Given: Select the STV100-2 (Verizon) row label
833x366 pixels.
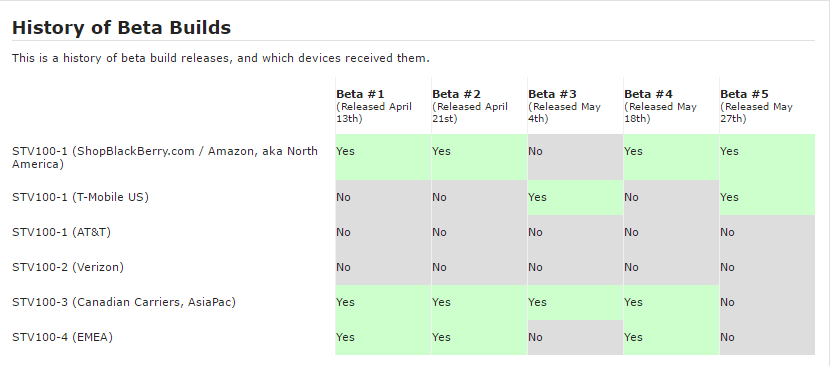Looking at the screenshot, I should click(x=67, y=267).
